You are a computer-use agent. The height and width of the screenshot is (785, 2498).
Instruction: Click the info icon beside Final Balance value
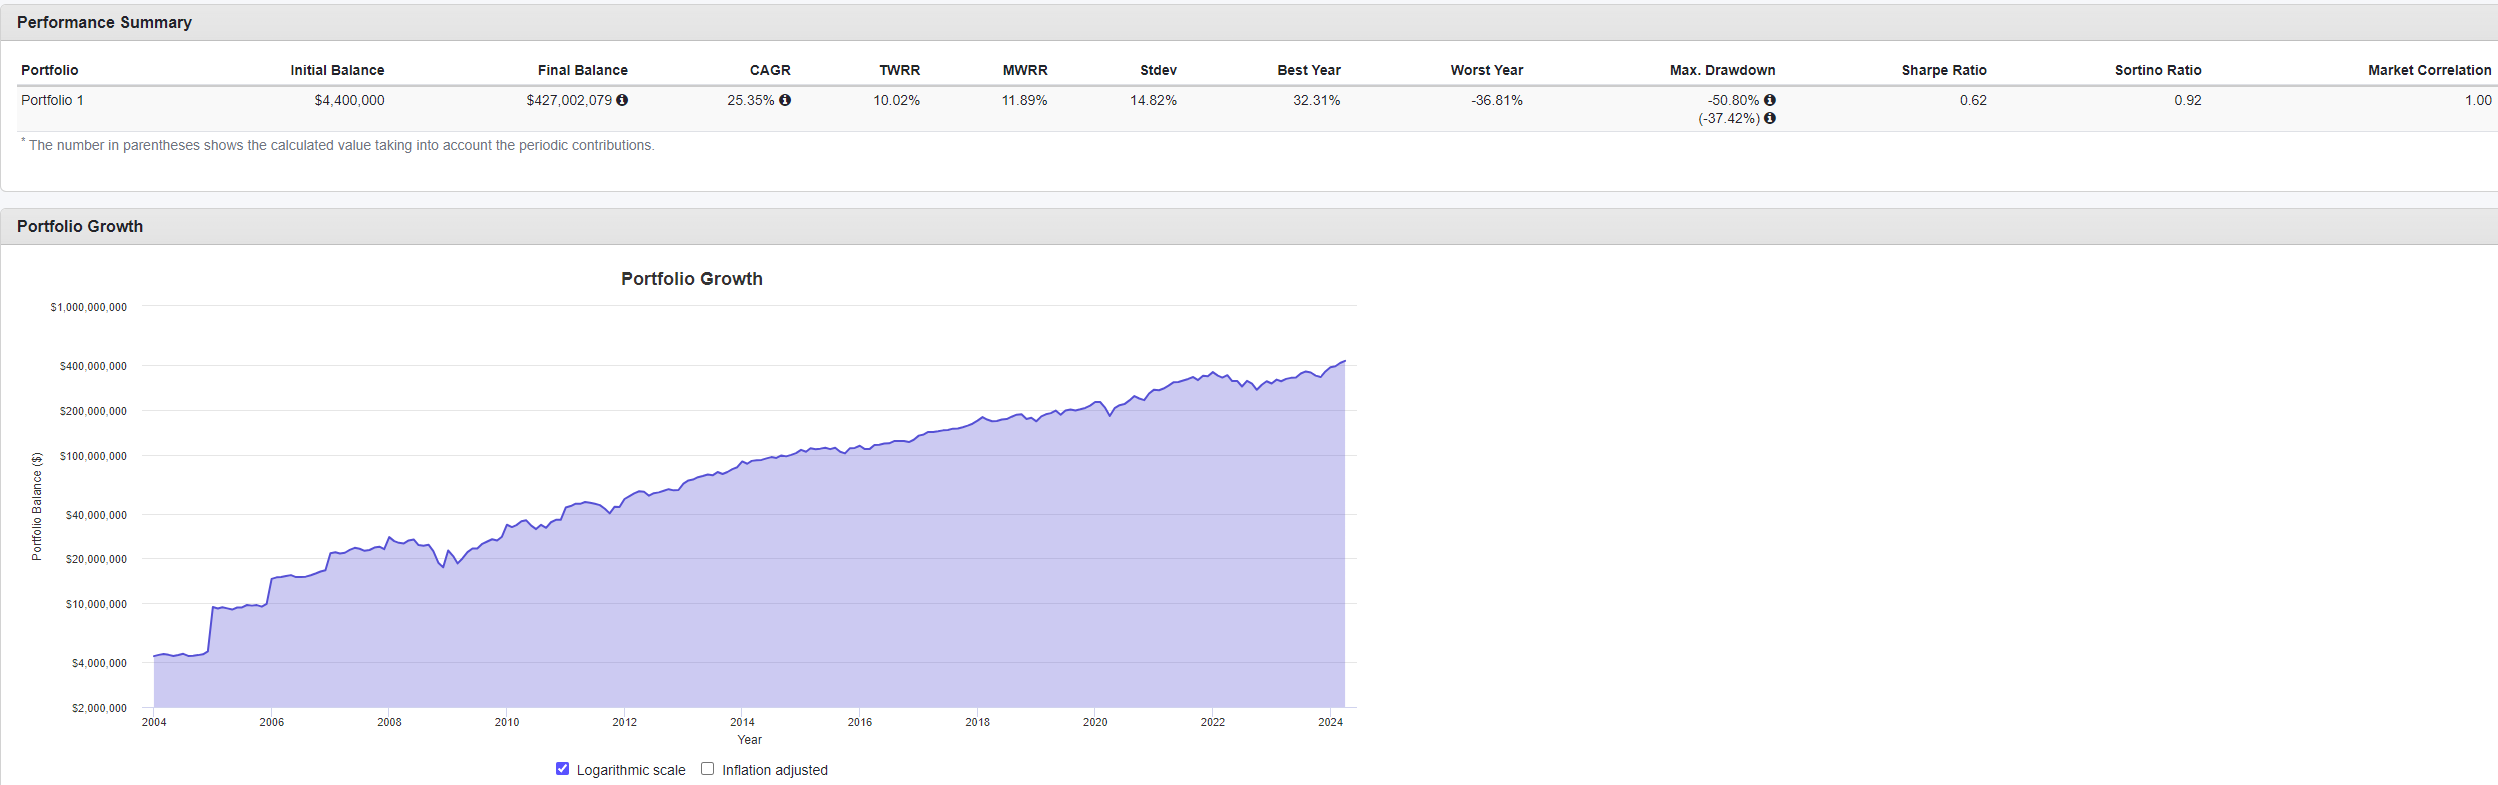(622, 100)
